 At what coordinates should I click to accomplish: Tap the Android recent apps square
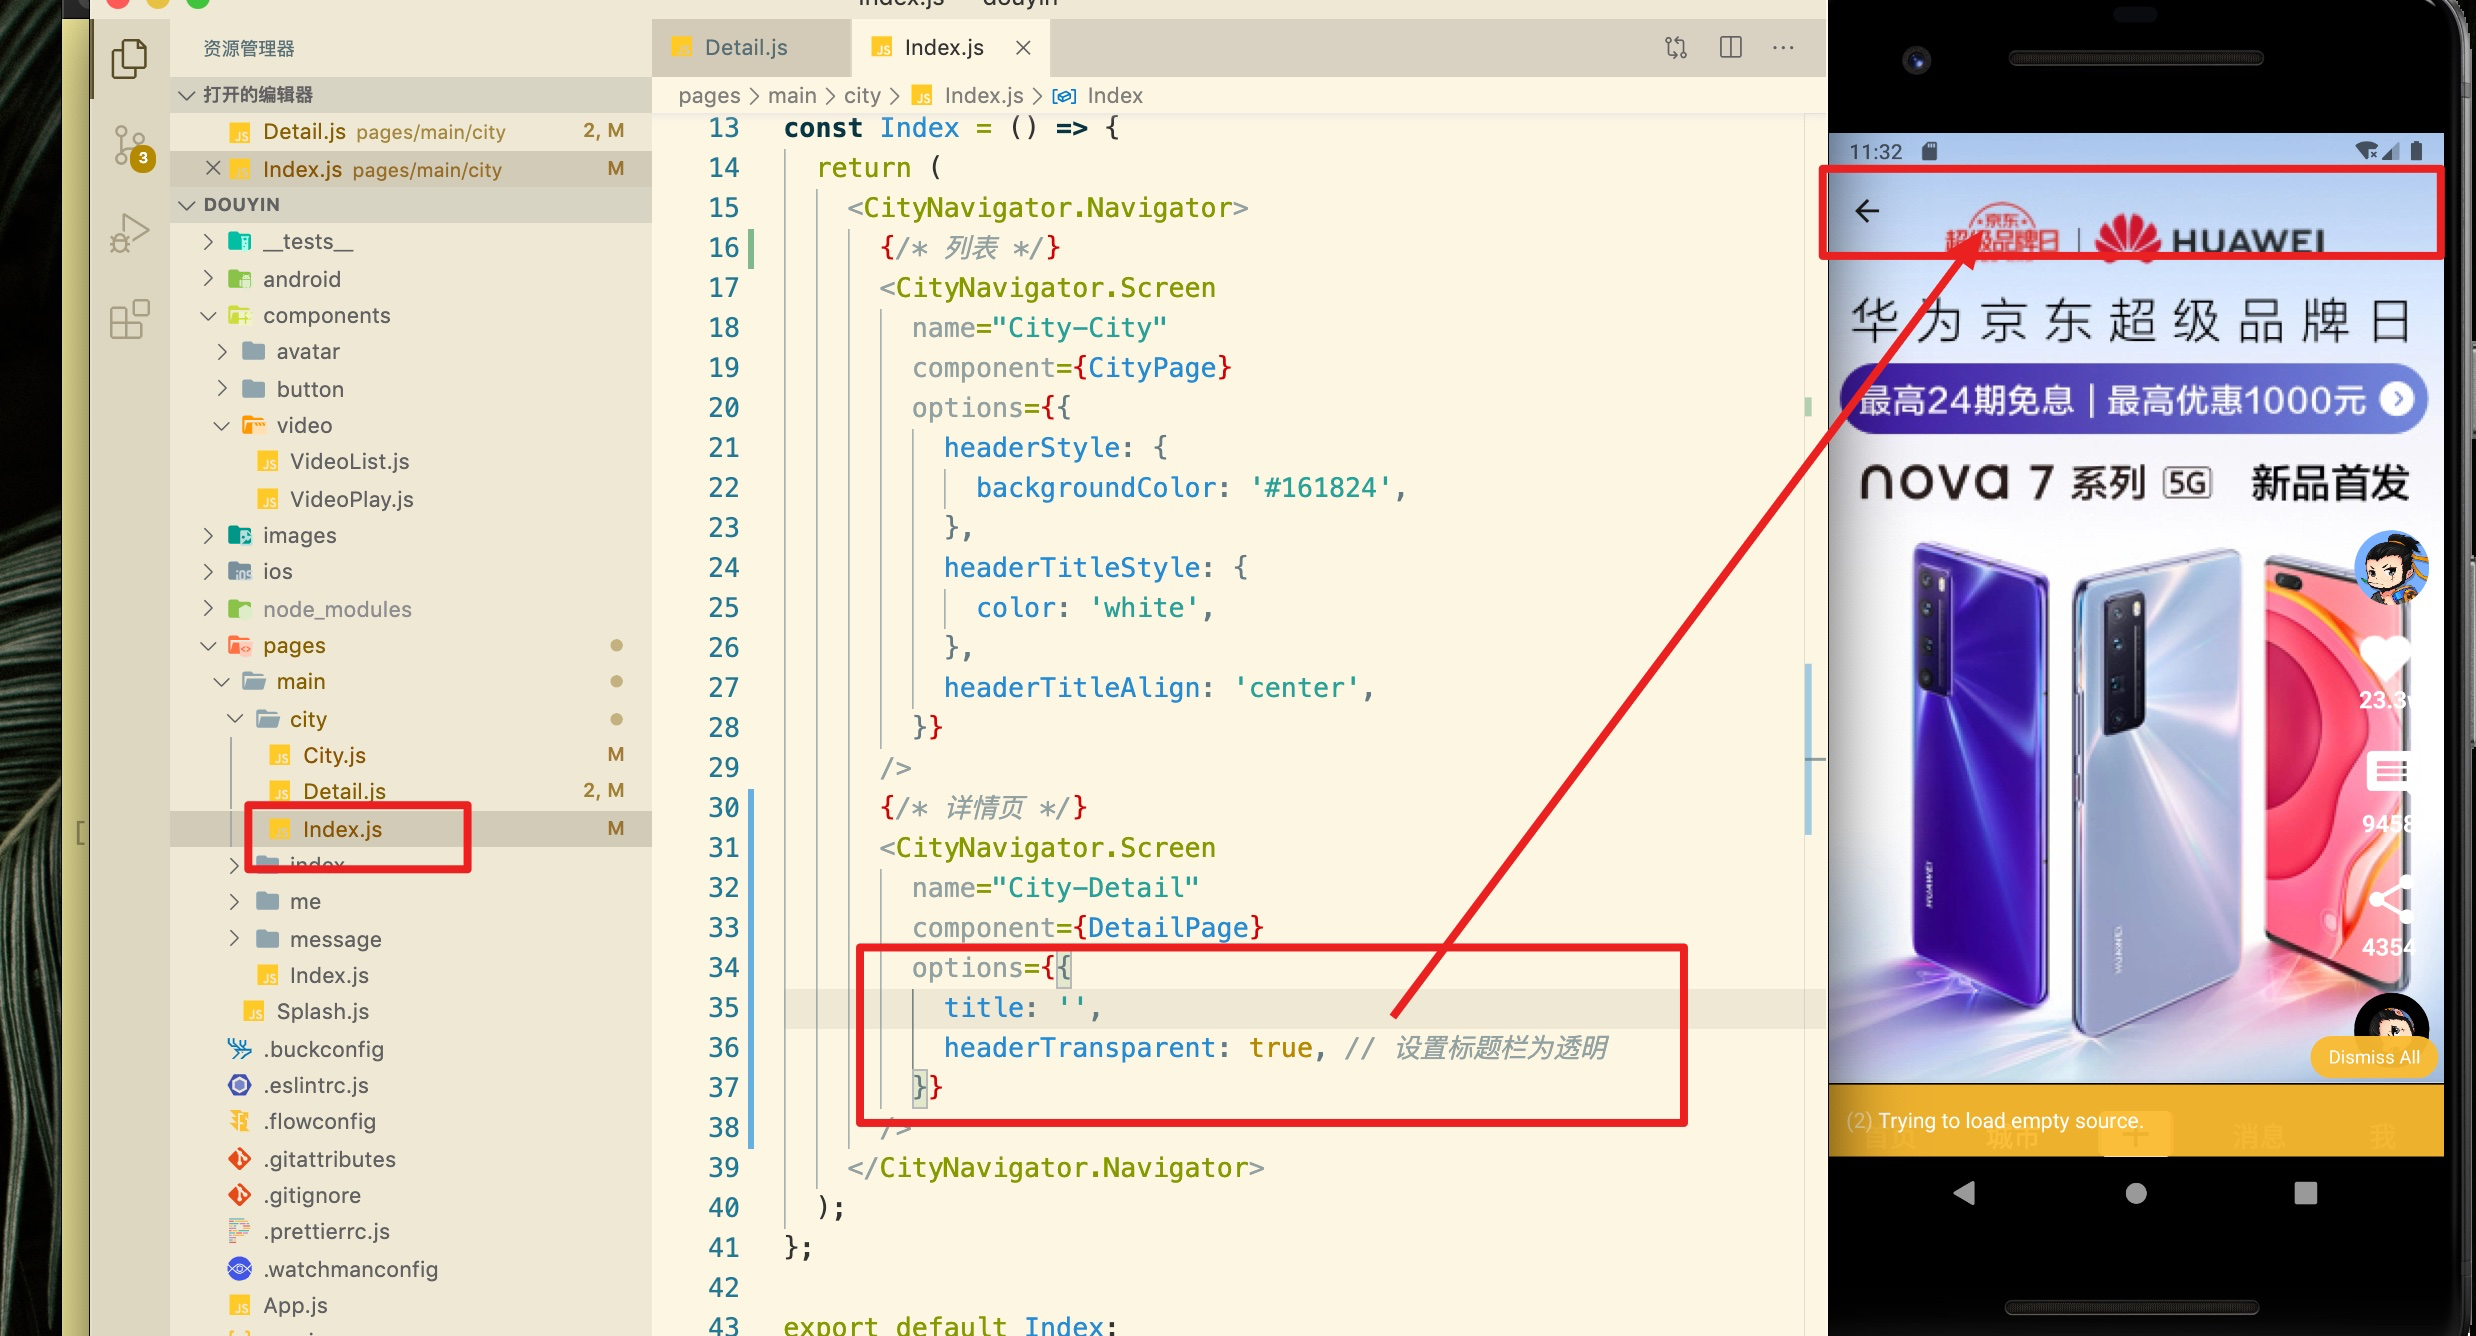[2305, 1192]
